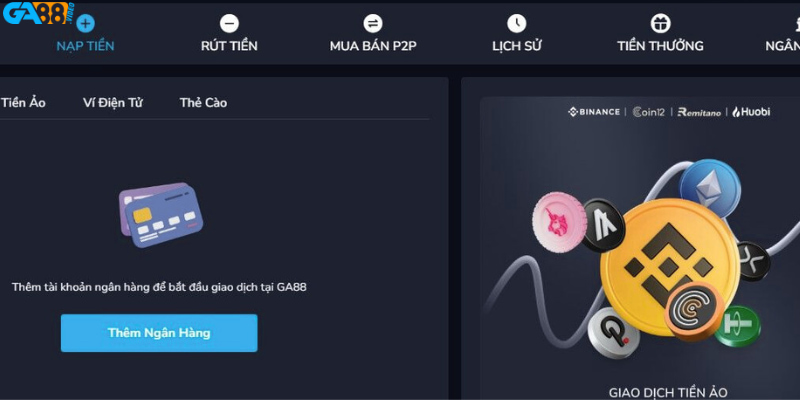Click the clock icon for Lịch Sử
Screen dimensions: 800x400
click(516, 23)
